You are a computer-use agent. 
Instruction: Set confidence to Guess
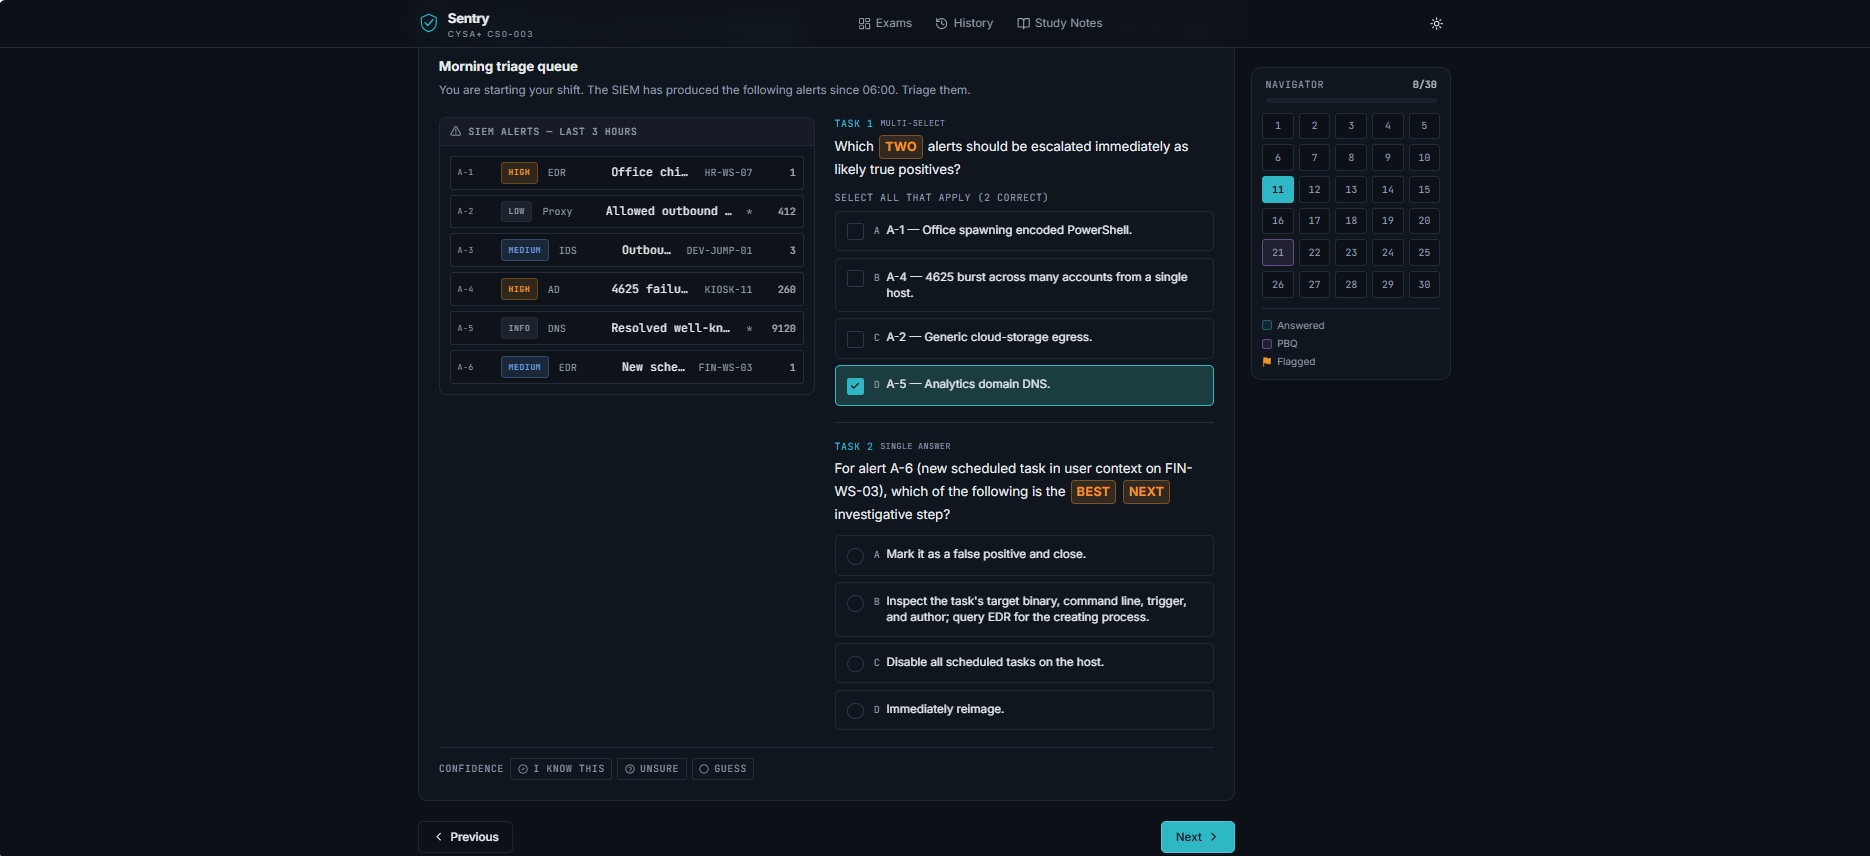(x=722, y=769)
